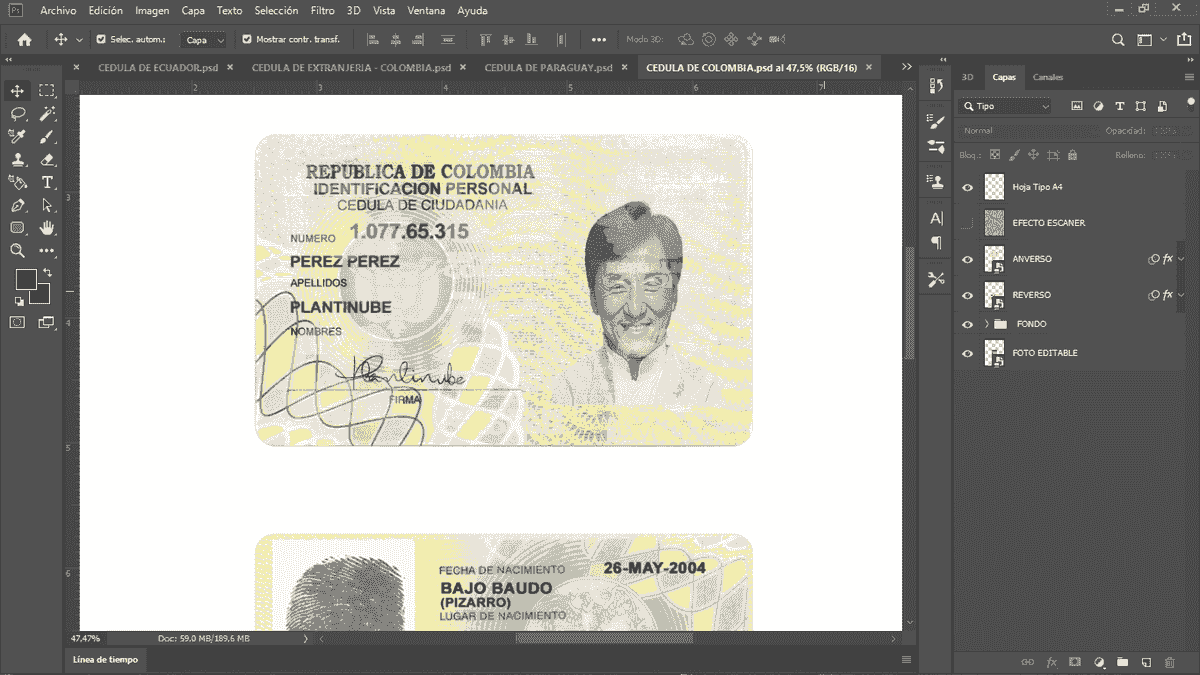
Task: Activate the Type tool
Action: tap(46, 180)
